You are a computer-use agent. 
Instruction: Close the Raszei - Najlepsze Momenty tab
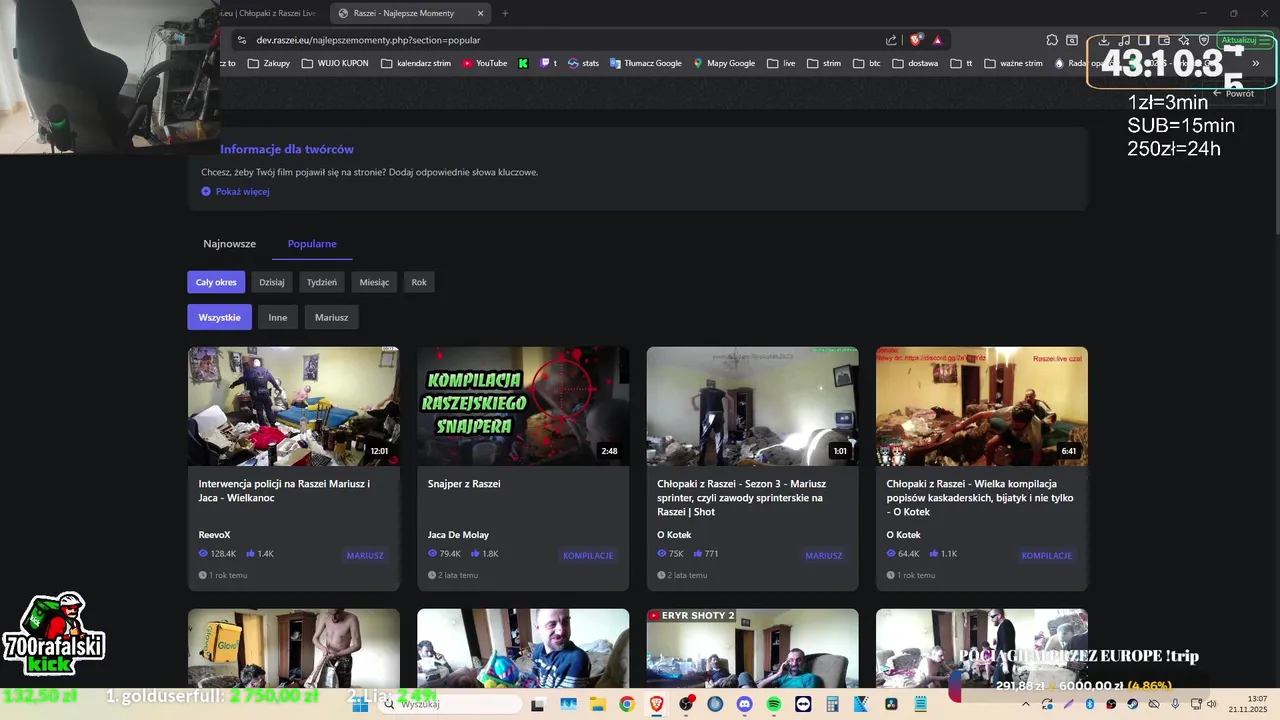(480, 13)
